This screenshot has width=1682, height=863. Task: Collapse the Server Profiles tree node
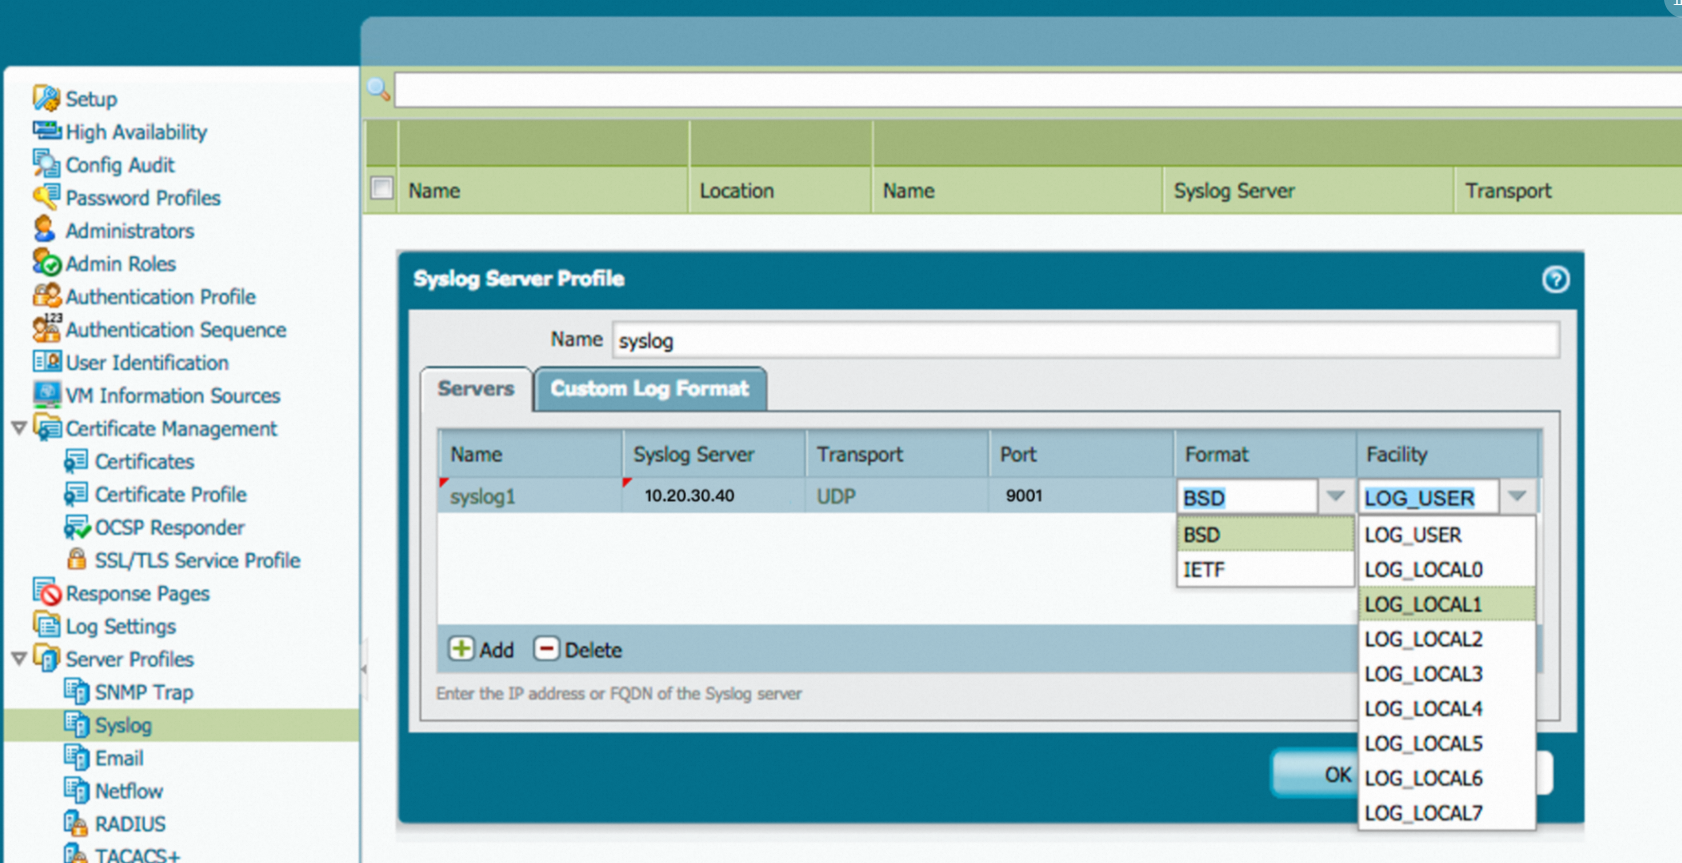click(18, 659)
